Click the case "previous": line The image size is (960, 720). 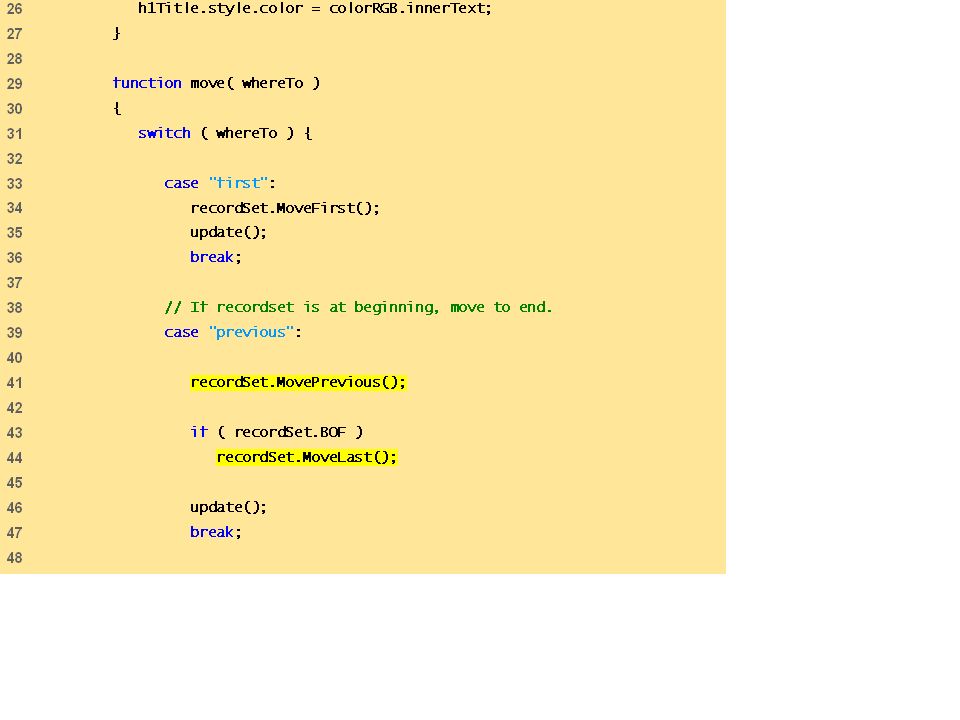click(233, 332)
